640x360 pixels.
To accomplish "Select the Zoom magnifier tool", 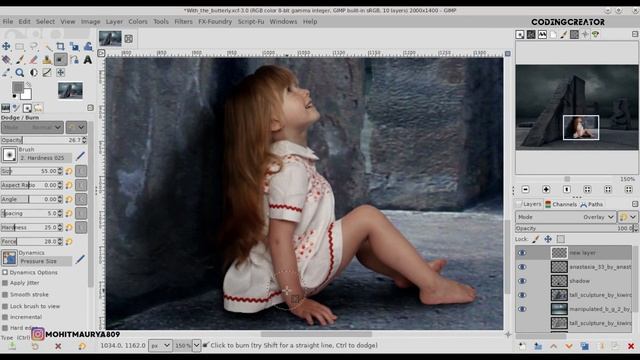I will click(x=20, y=73).
